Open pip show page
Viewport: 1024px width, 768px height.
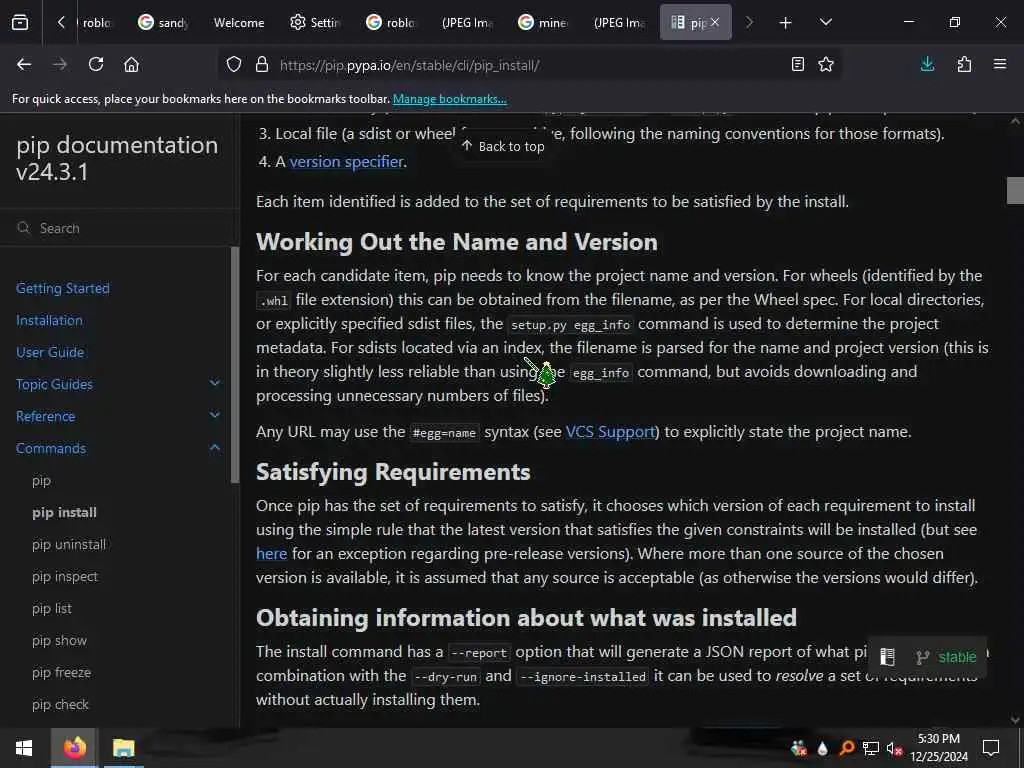point(59,640)
